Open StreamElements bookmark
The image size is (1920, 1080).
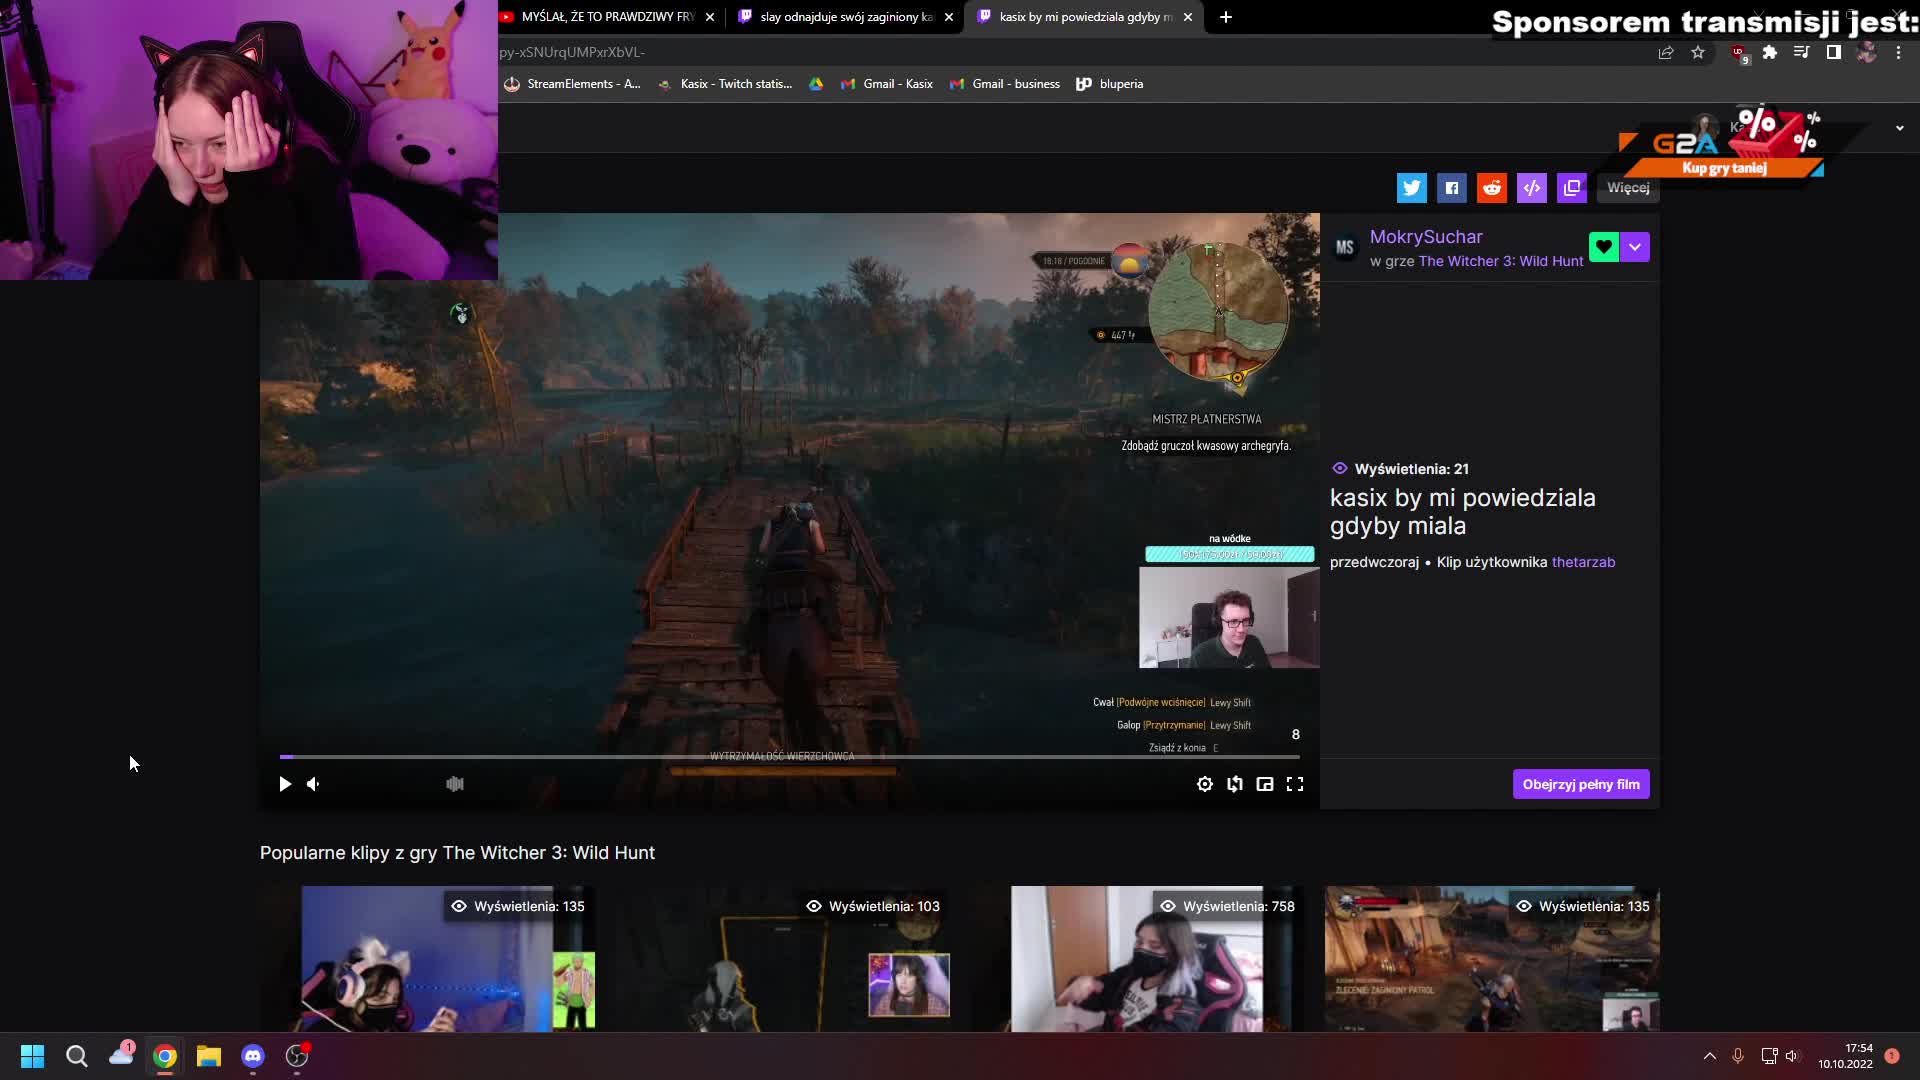click(572, 84)
